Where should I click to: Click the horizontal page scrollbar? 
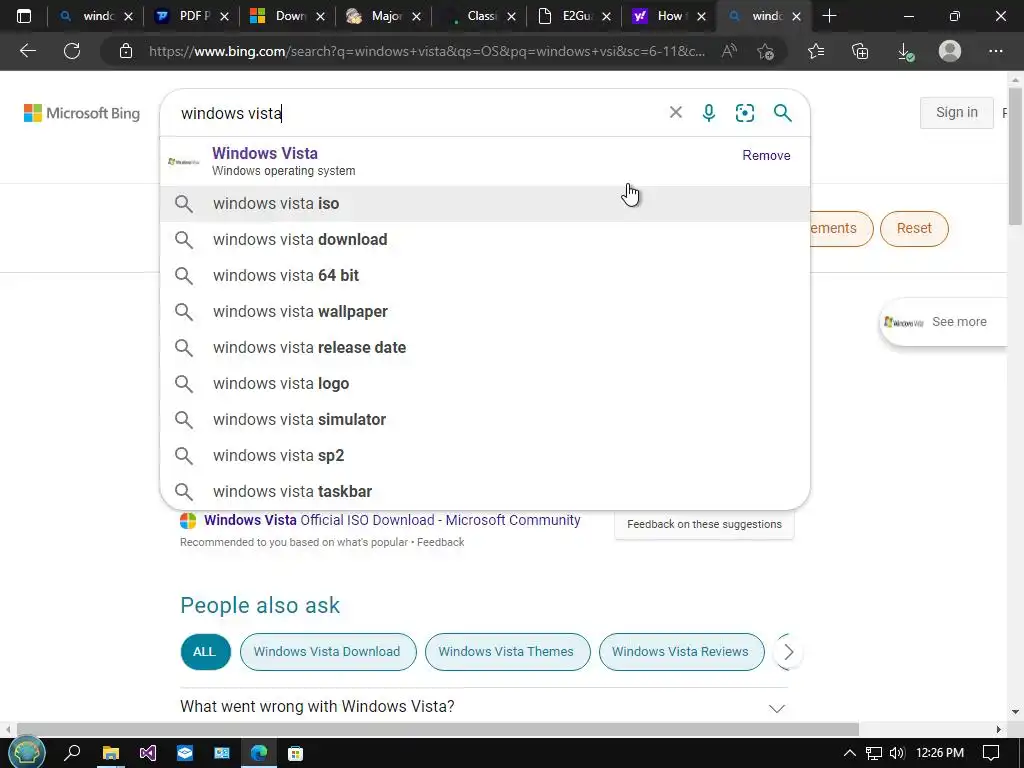click(438, 729)
